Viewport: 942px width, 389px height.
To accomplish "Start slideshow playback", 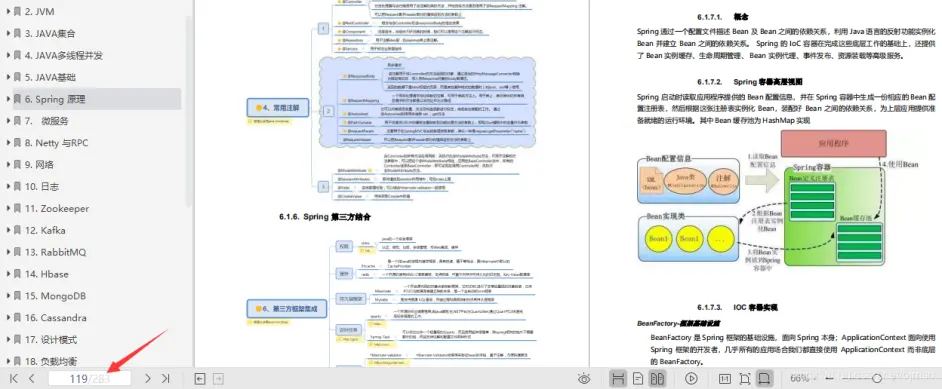I will coord(691,379).
